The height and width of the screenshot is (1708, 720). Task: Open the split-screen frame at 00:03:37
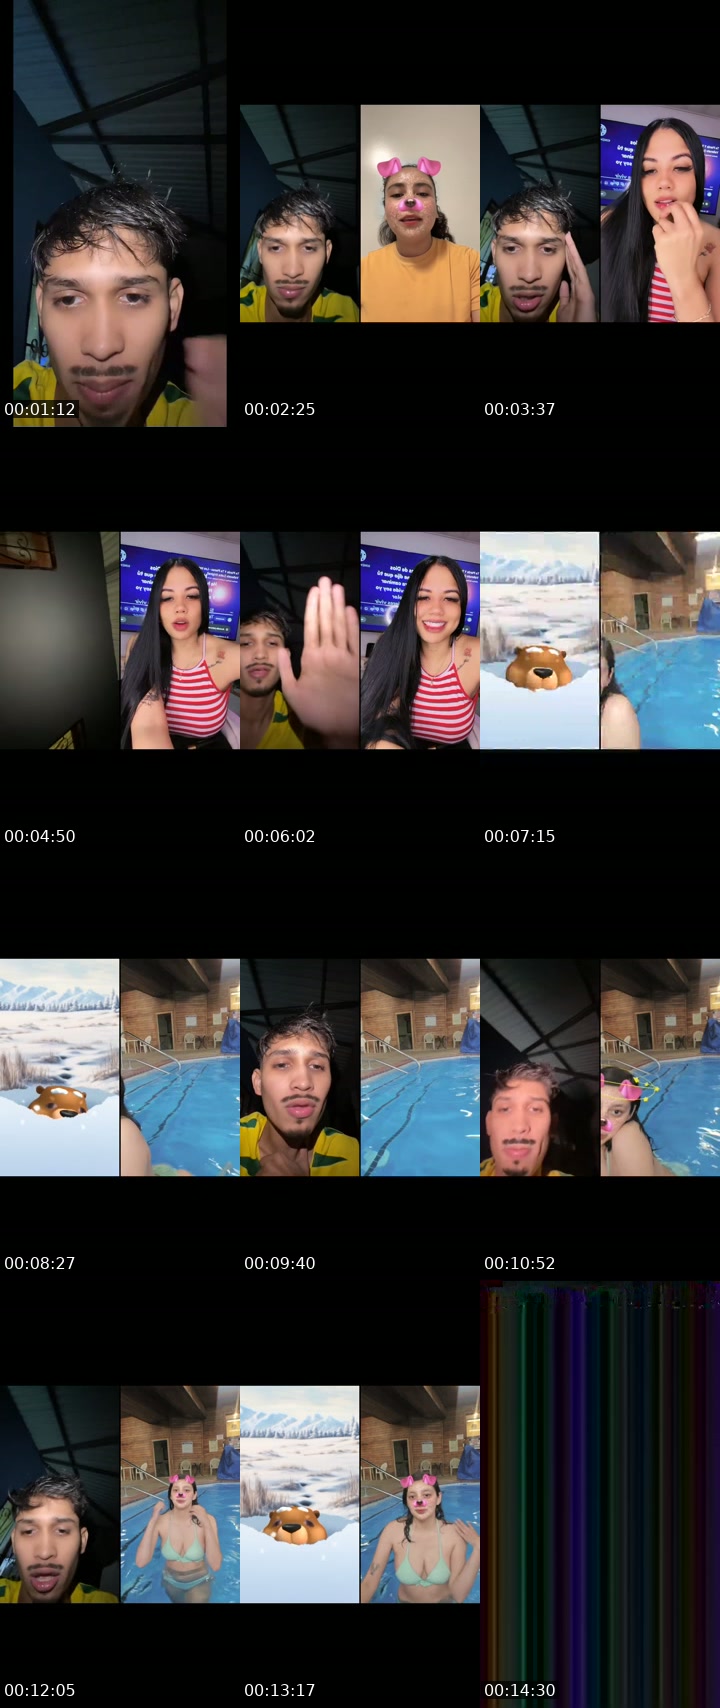tap(600, 213)
